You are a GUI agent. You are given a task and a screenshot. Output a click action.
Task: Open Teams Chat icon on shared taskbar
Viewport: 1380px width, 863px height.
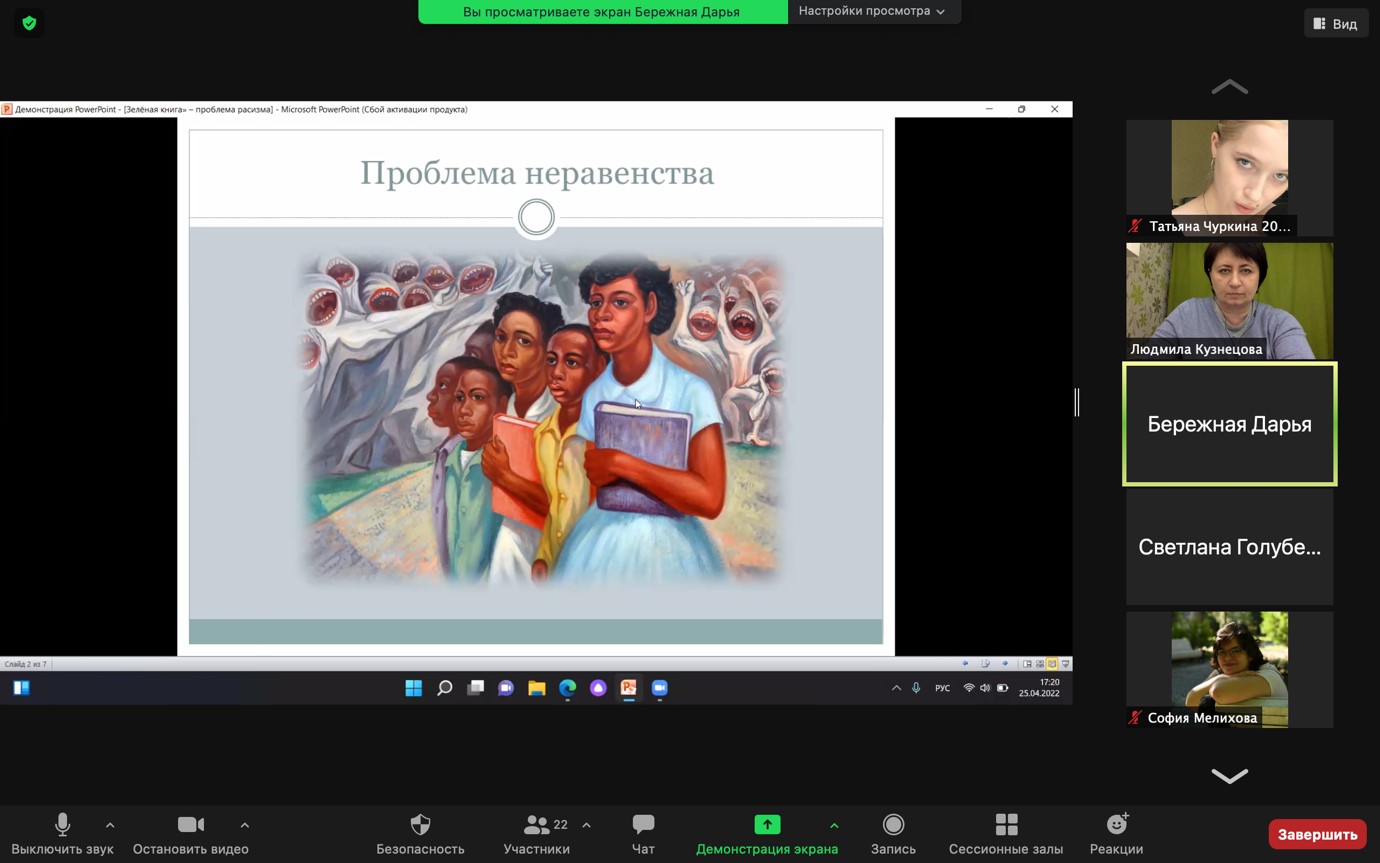[x=506, y=688]
